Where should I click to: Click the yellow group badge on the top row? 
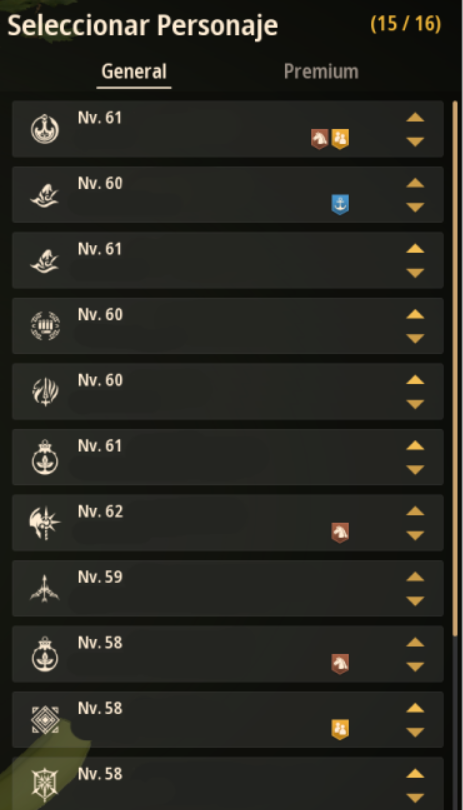(x=340, y=139)
